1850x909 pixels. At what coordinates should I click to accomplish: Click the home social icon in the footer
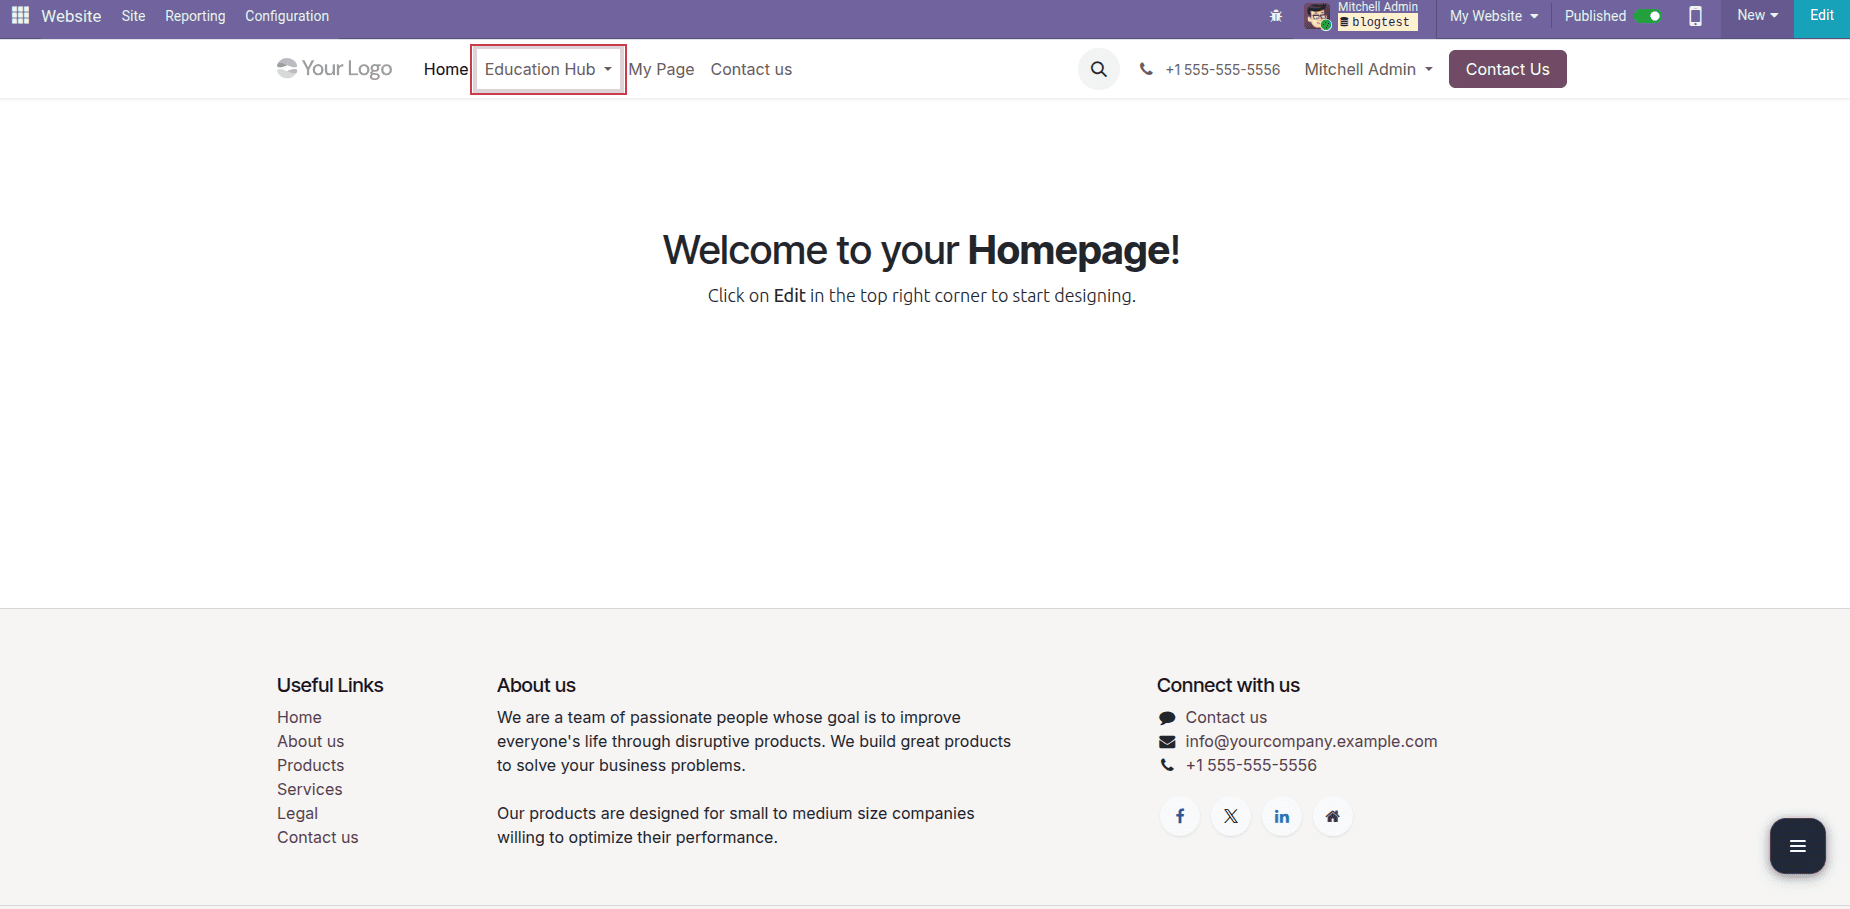(1333, 815)
